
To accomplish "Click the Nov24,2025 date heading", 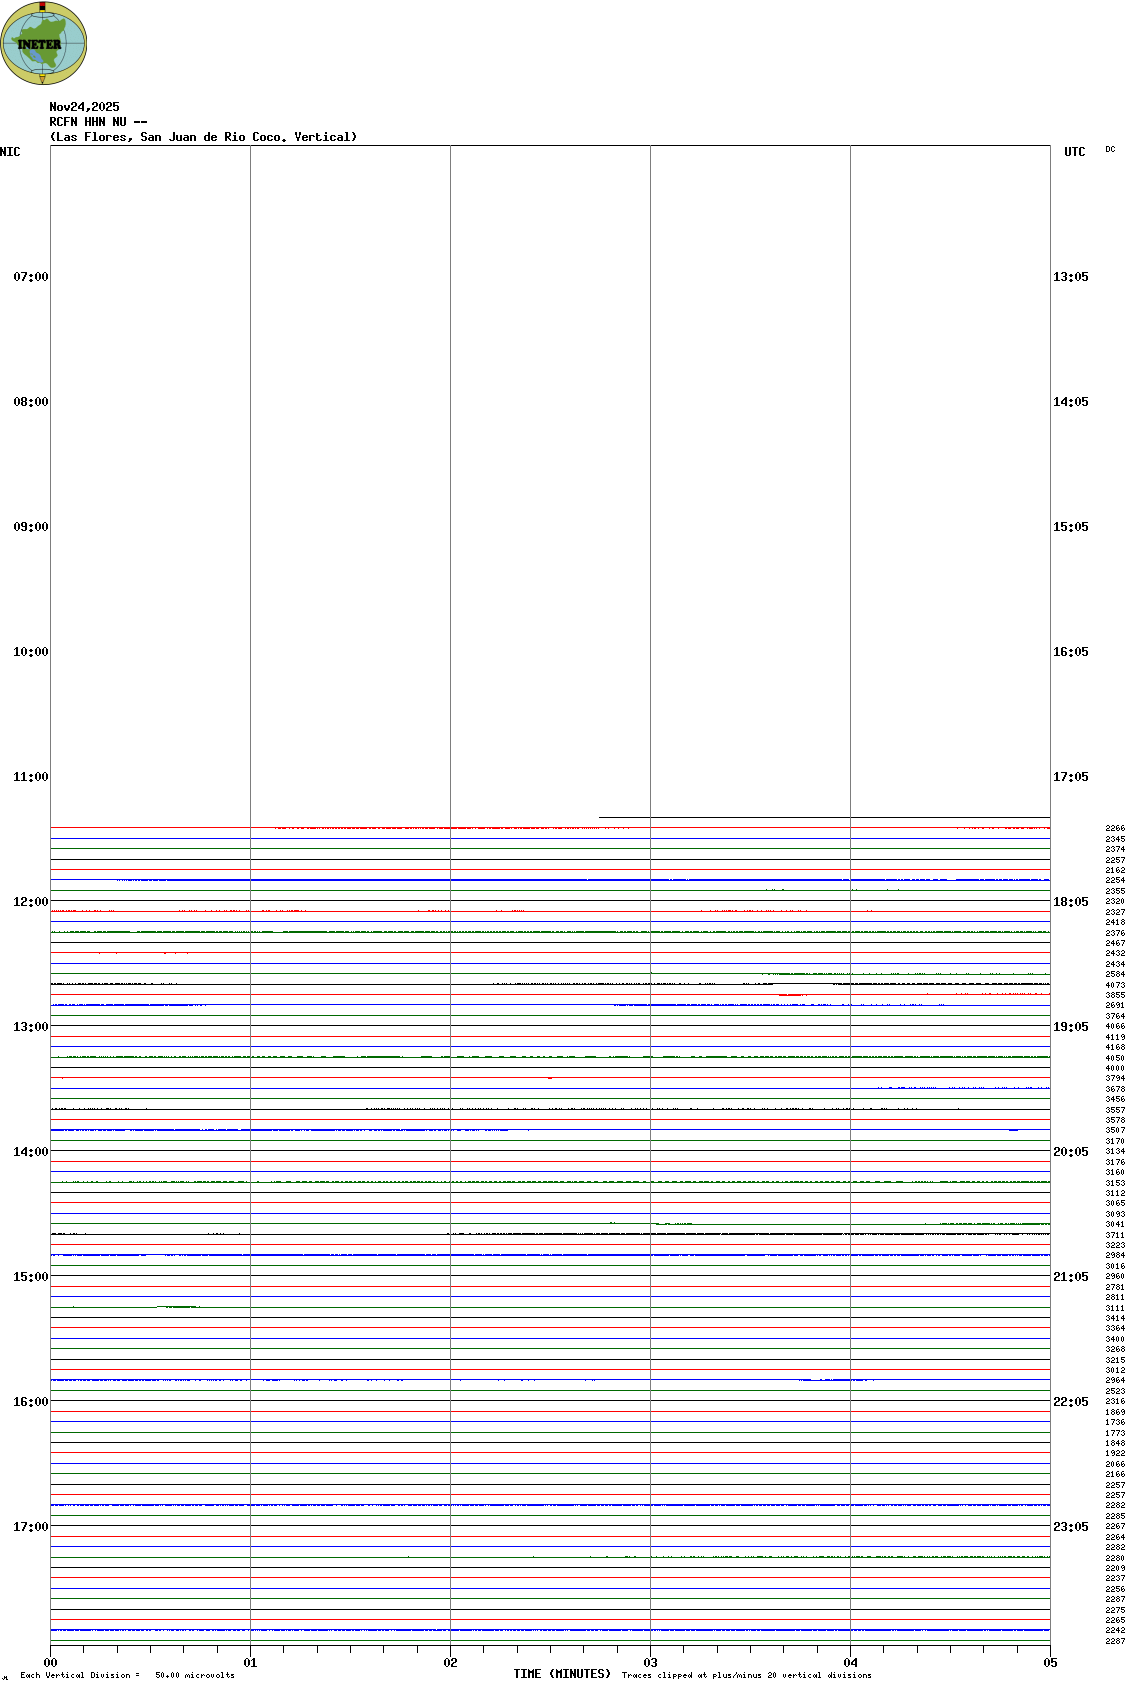I will pos(84,107).
